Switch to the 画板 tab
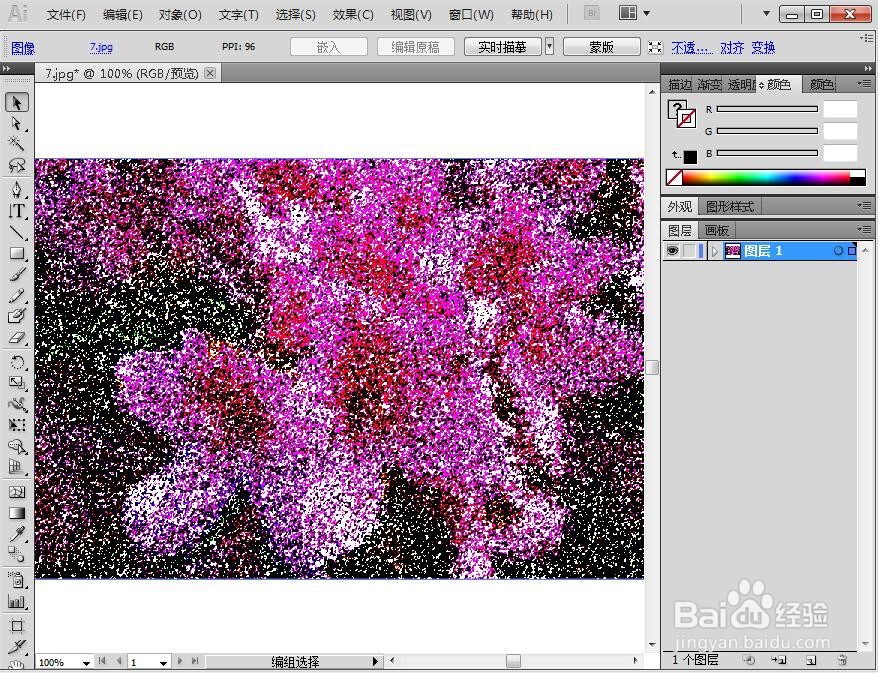The width and height of the screenshot is (878, 673). click(x=716, y=230)
